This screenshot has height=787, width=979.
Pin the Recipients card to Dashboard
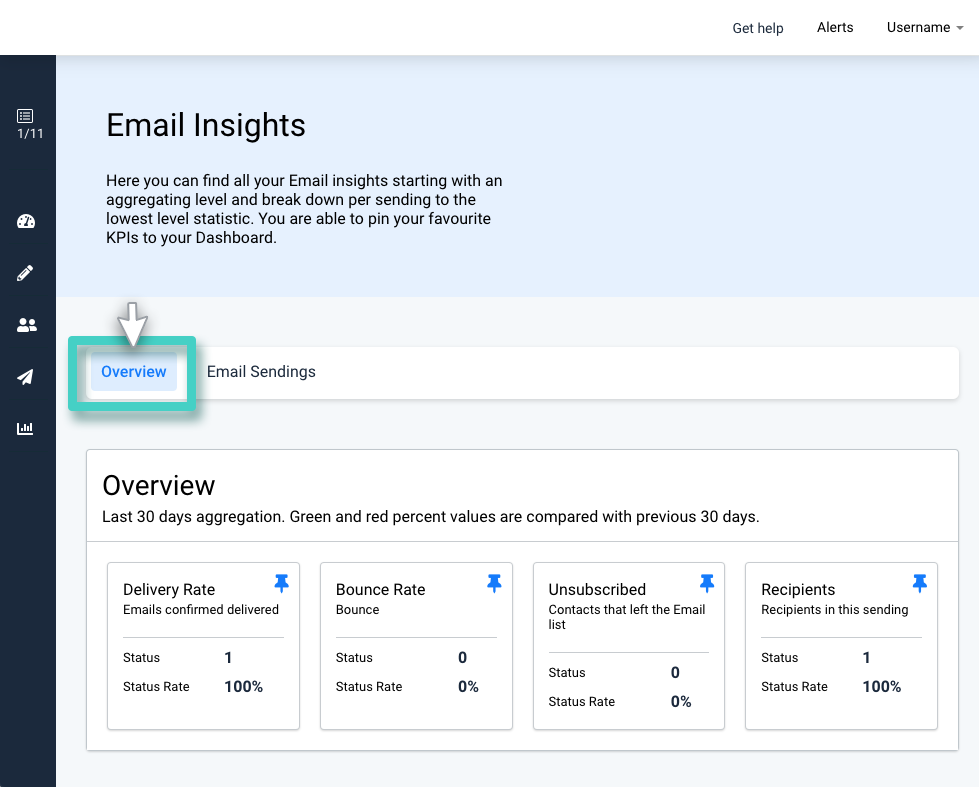coord(920,583)
